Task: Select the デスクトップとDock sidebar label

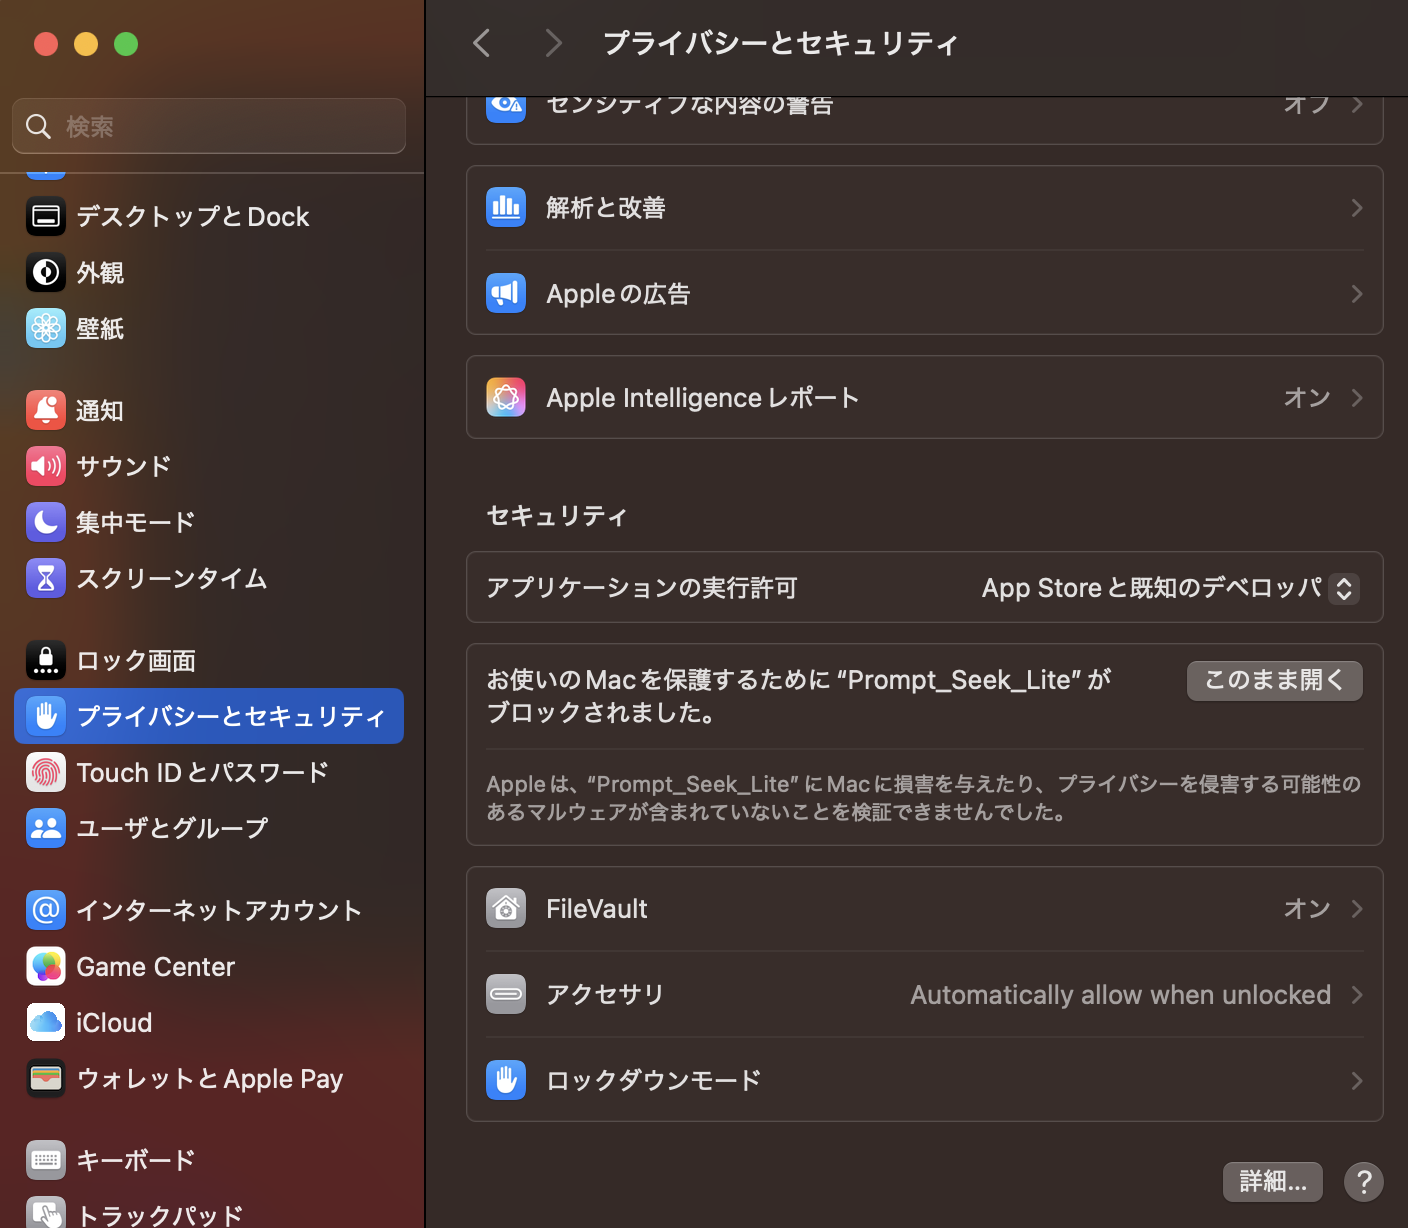Action: [193, 216]
